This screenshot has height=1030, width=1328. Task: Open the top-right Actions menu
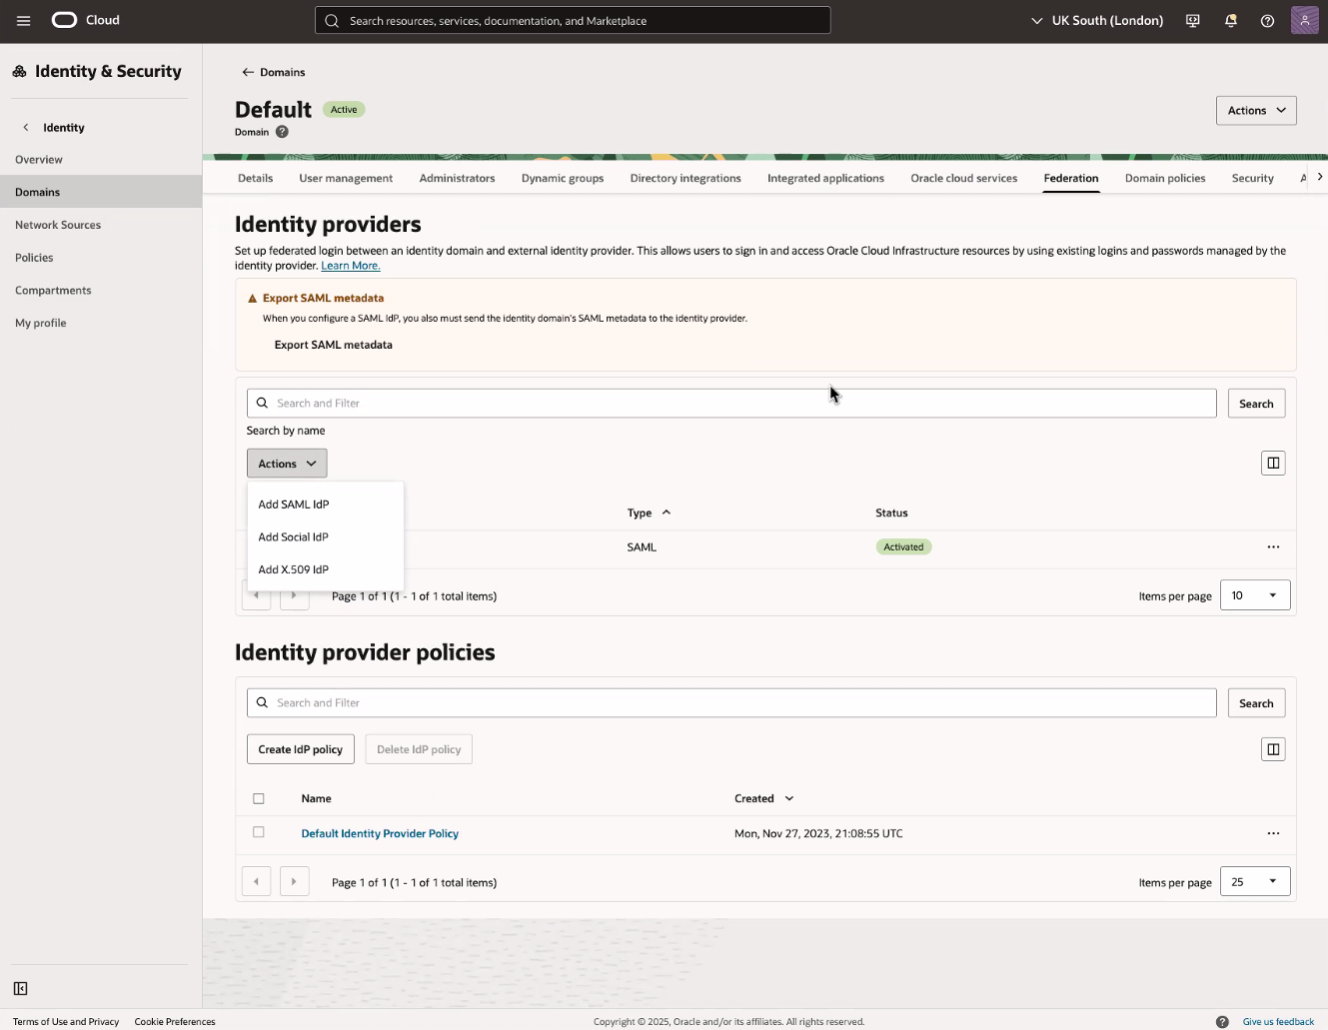coord(1255,110)
